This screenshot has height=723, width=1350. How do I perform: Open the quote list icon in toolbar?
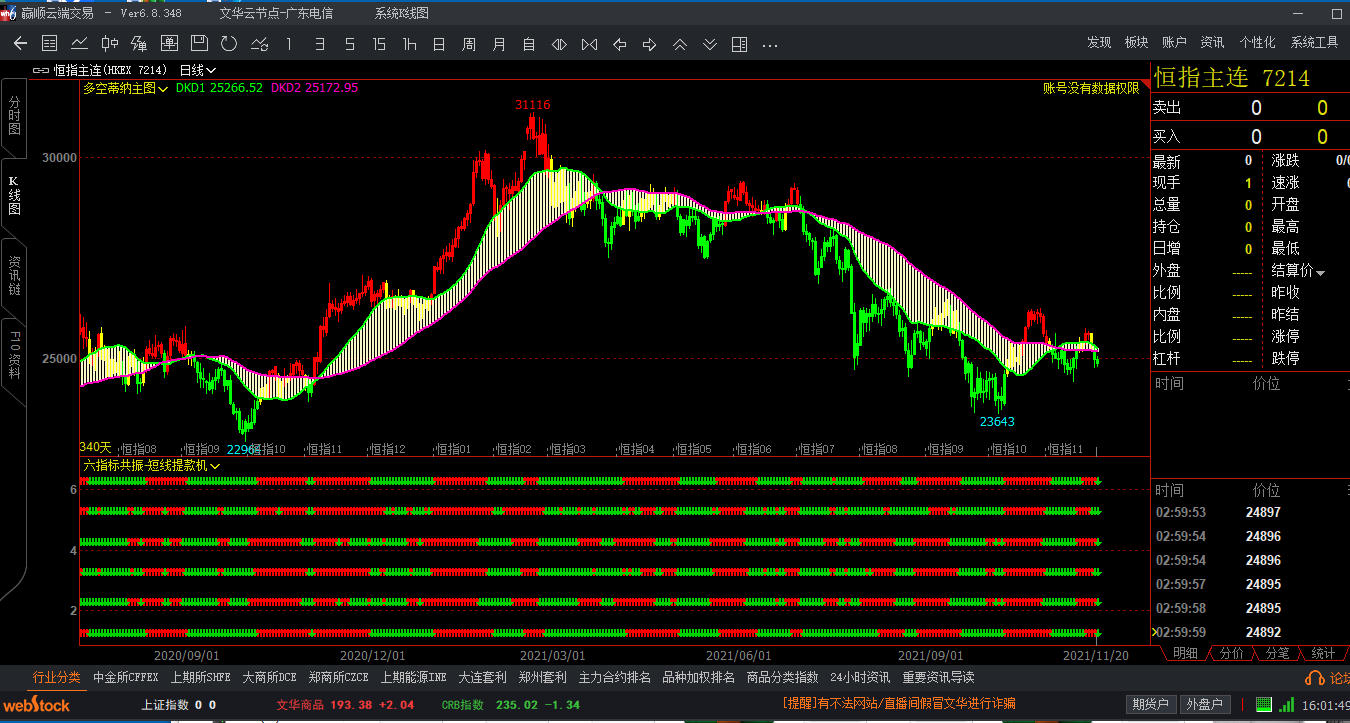click(50, 44)
